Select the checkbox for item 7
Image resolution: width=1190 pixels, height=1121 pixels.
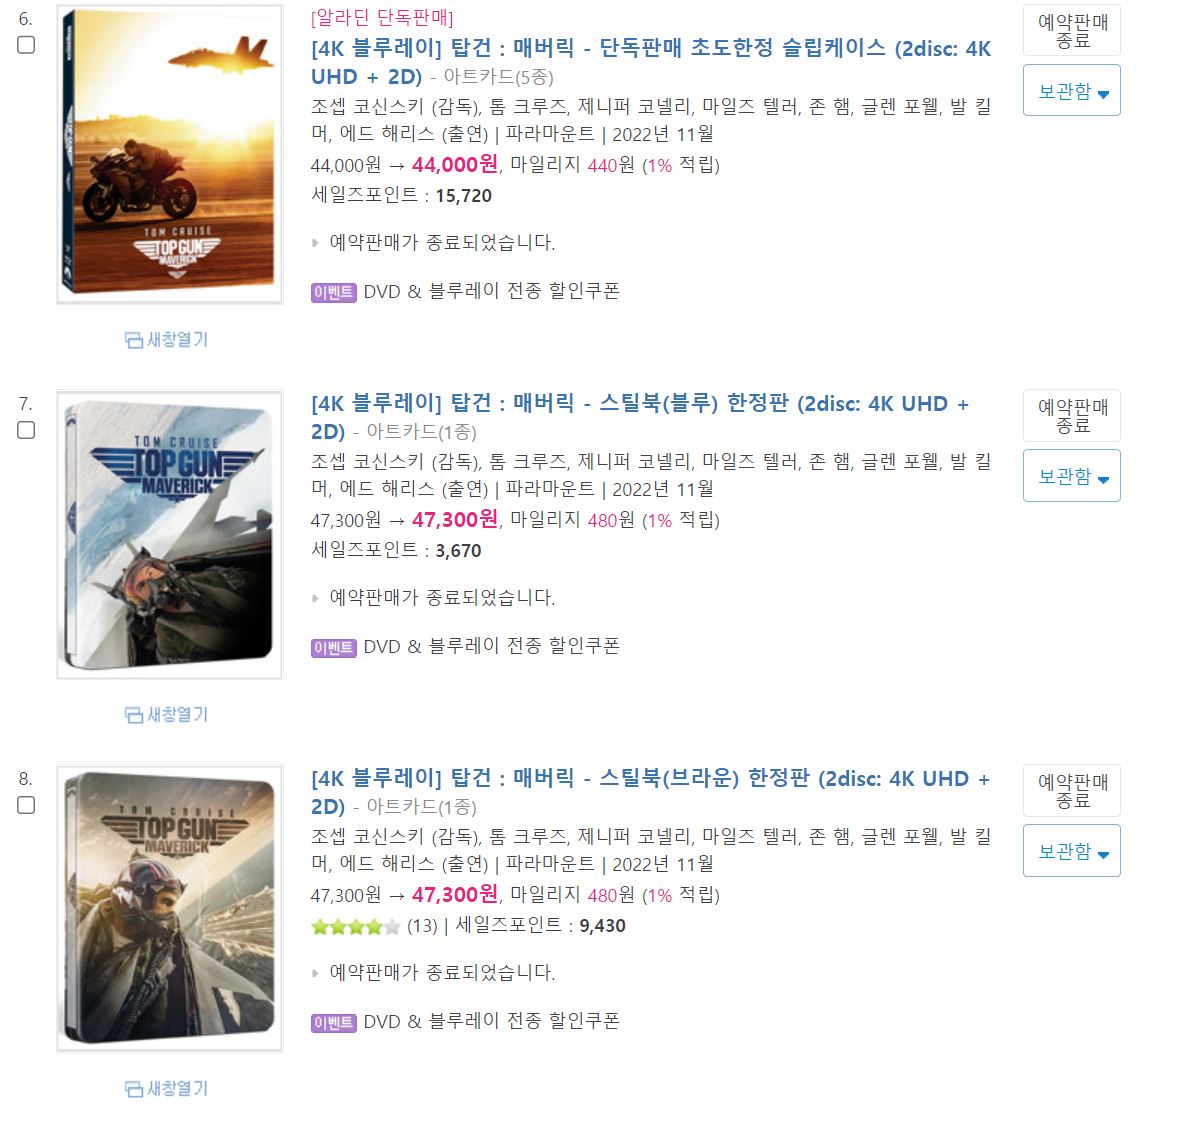point(26,430)
